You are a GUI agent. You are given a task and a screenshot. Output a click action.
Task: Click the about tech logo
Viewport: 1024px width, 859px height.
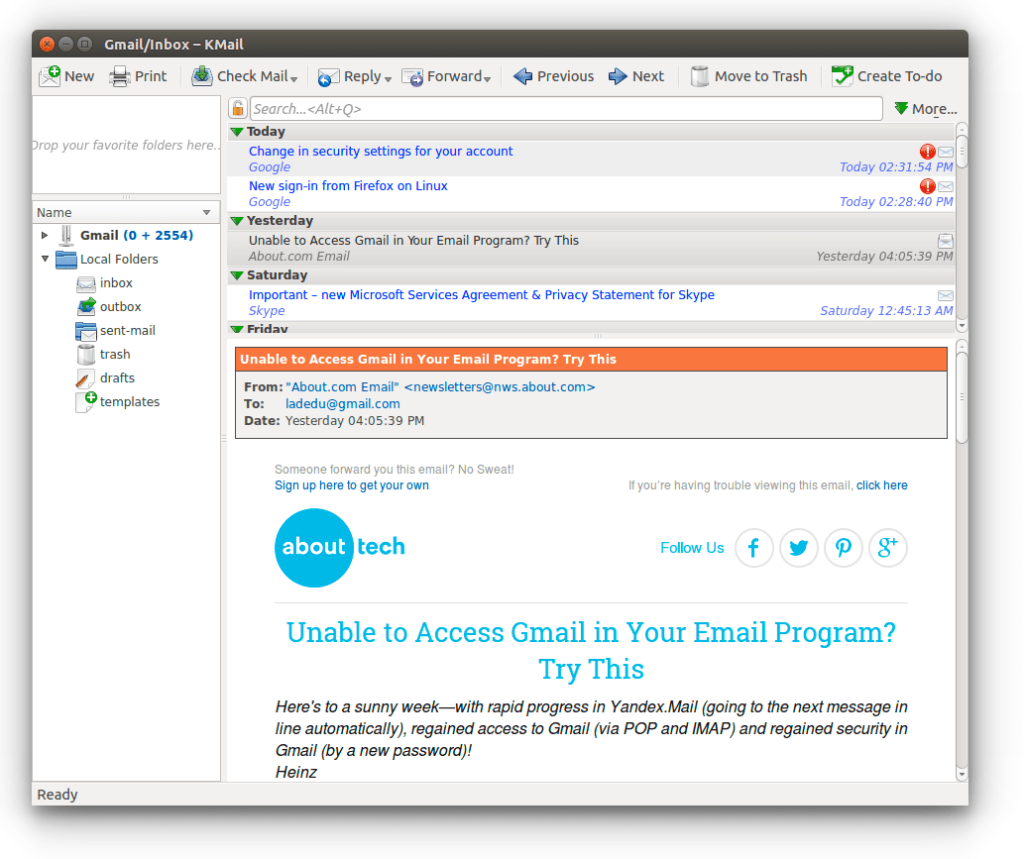(x=340, y=547)
